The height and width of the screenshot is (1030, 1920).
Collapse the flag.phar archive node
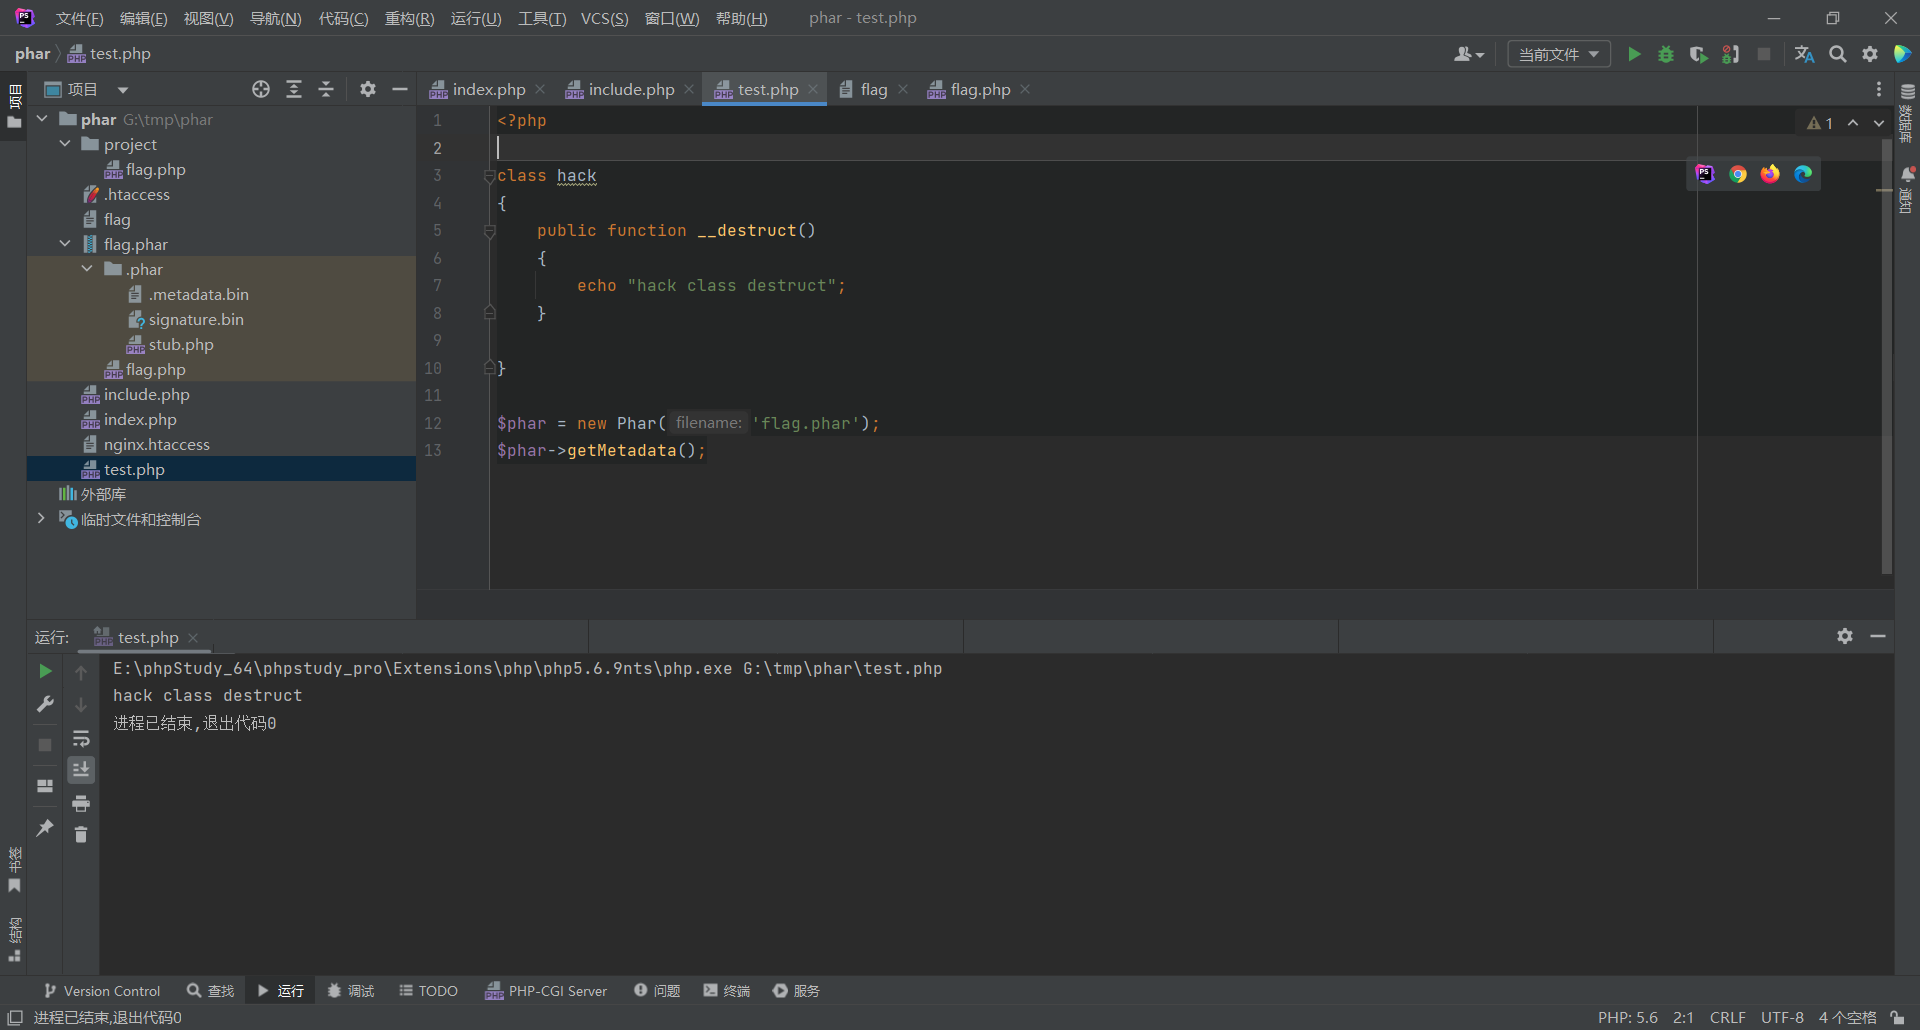[65, 244]
